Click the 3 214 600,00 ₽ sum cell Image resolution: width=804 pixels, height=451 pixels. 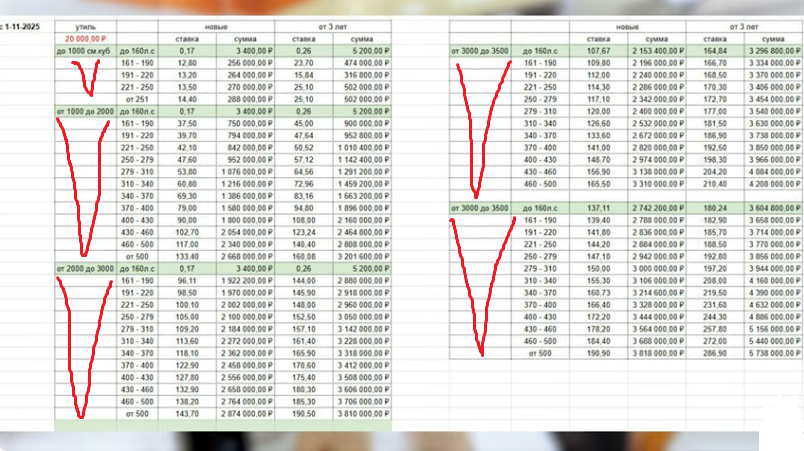coord(657,293)
